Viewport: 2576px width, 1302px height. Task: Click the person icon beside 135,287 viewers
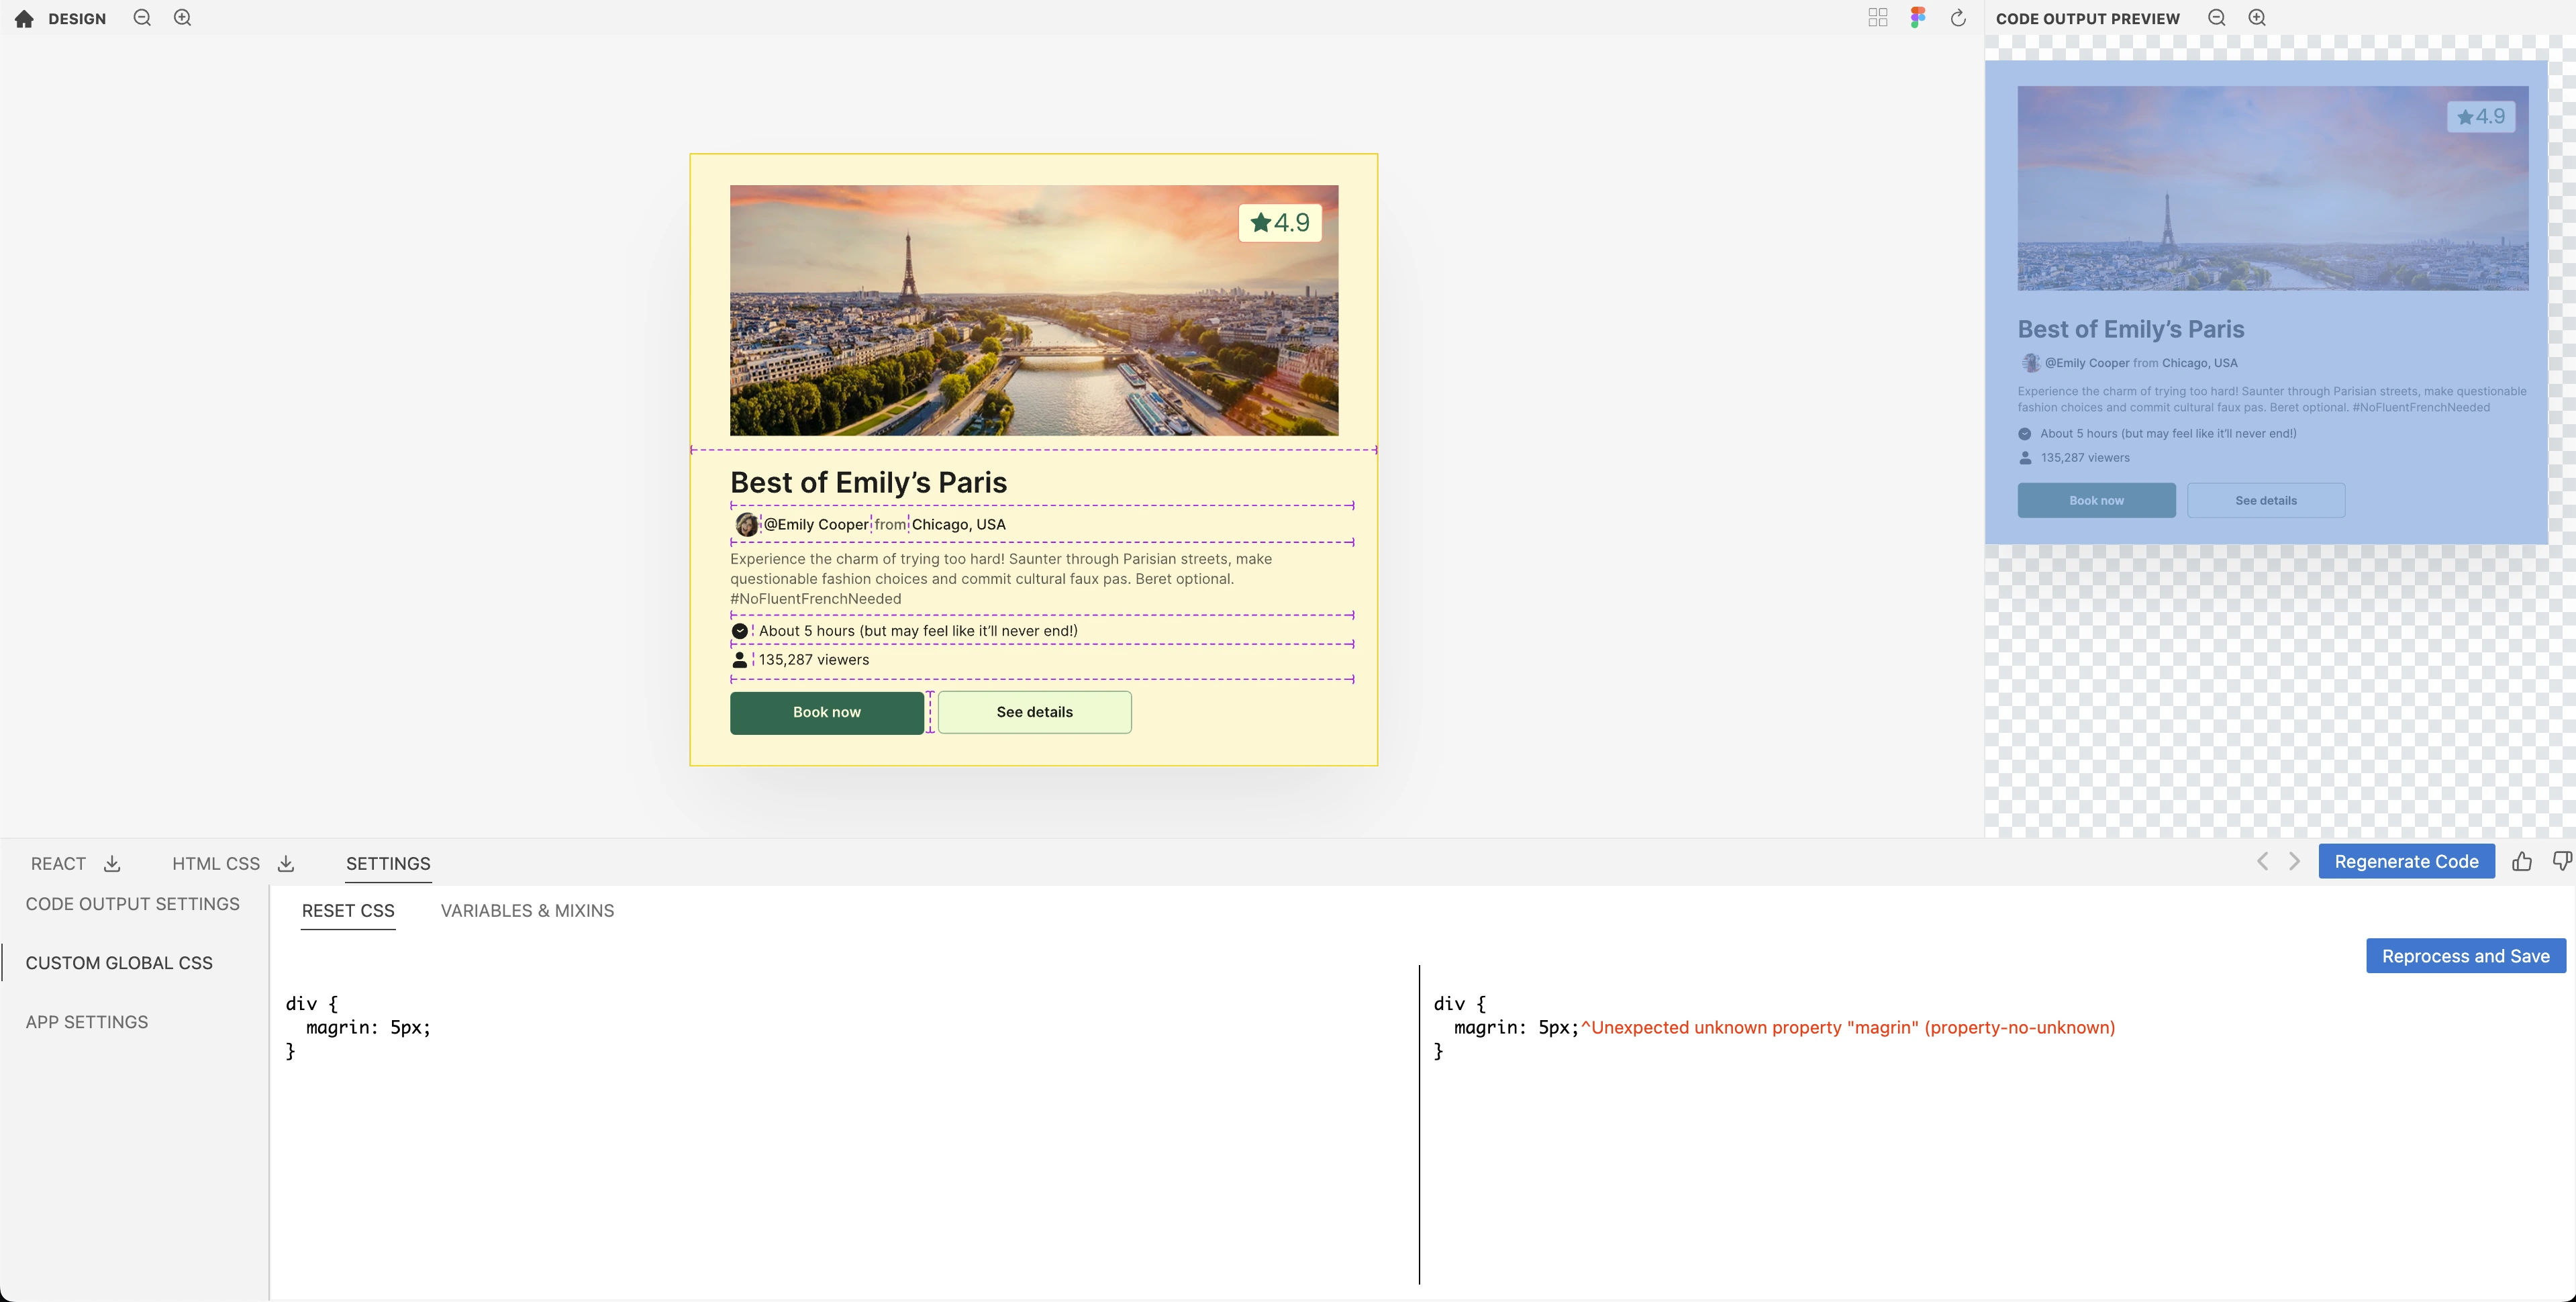click(x=739, y=660)
